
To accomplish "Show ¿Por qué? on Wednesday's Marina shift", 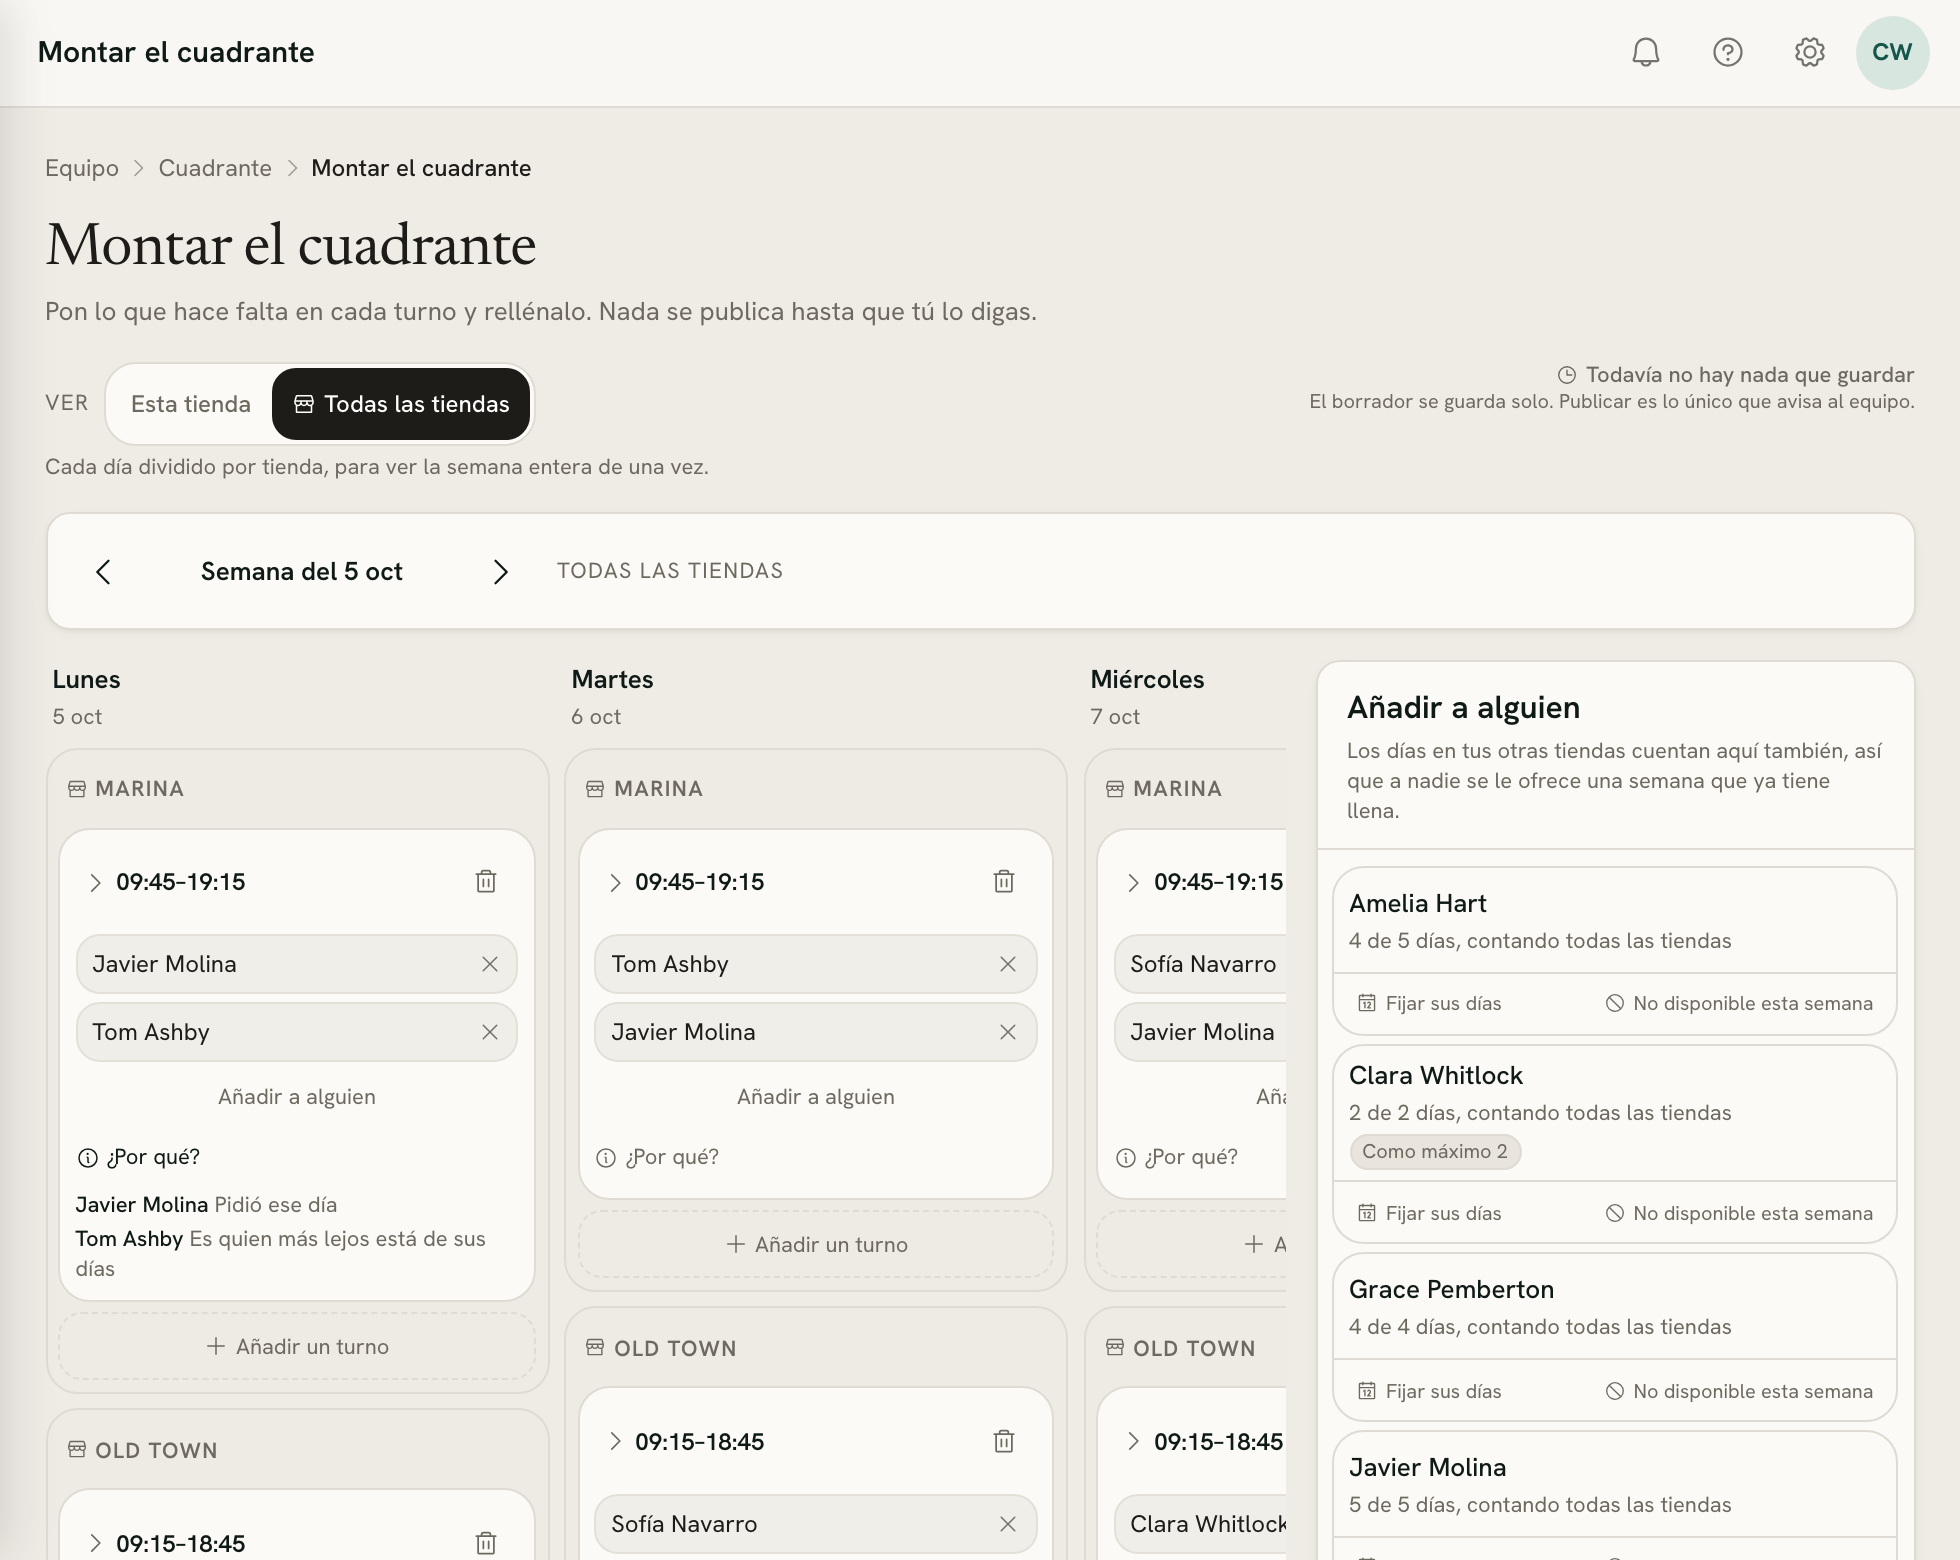I will tap(1177, 1157).
